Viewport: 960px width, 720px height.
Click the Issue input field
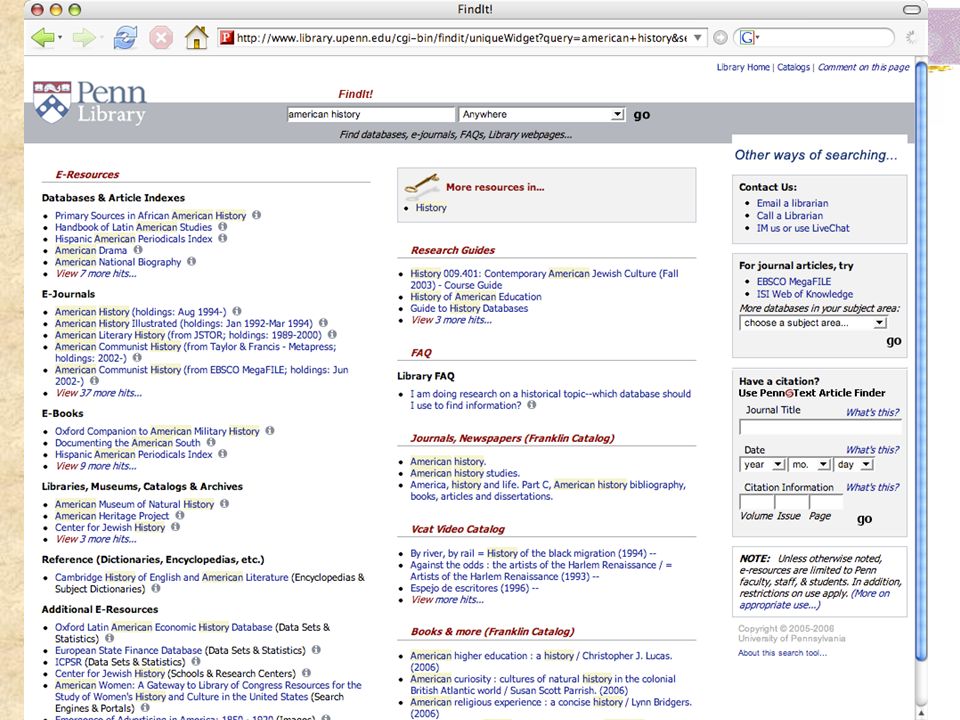(x=790, y=502)
